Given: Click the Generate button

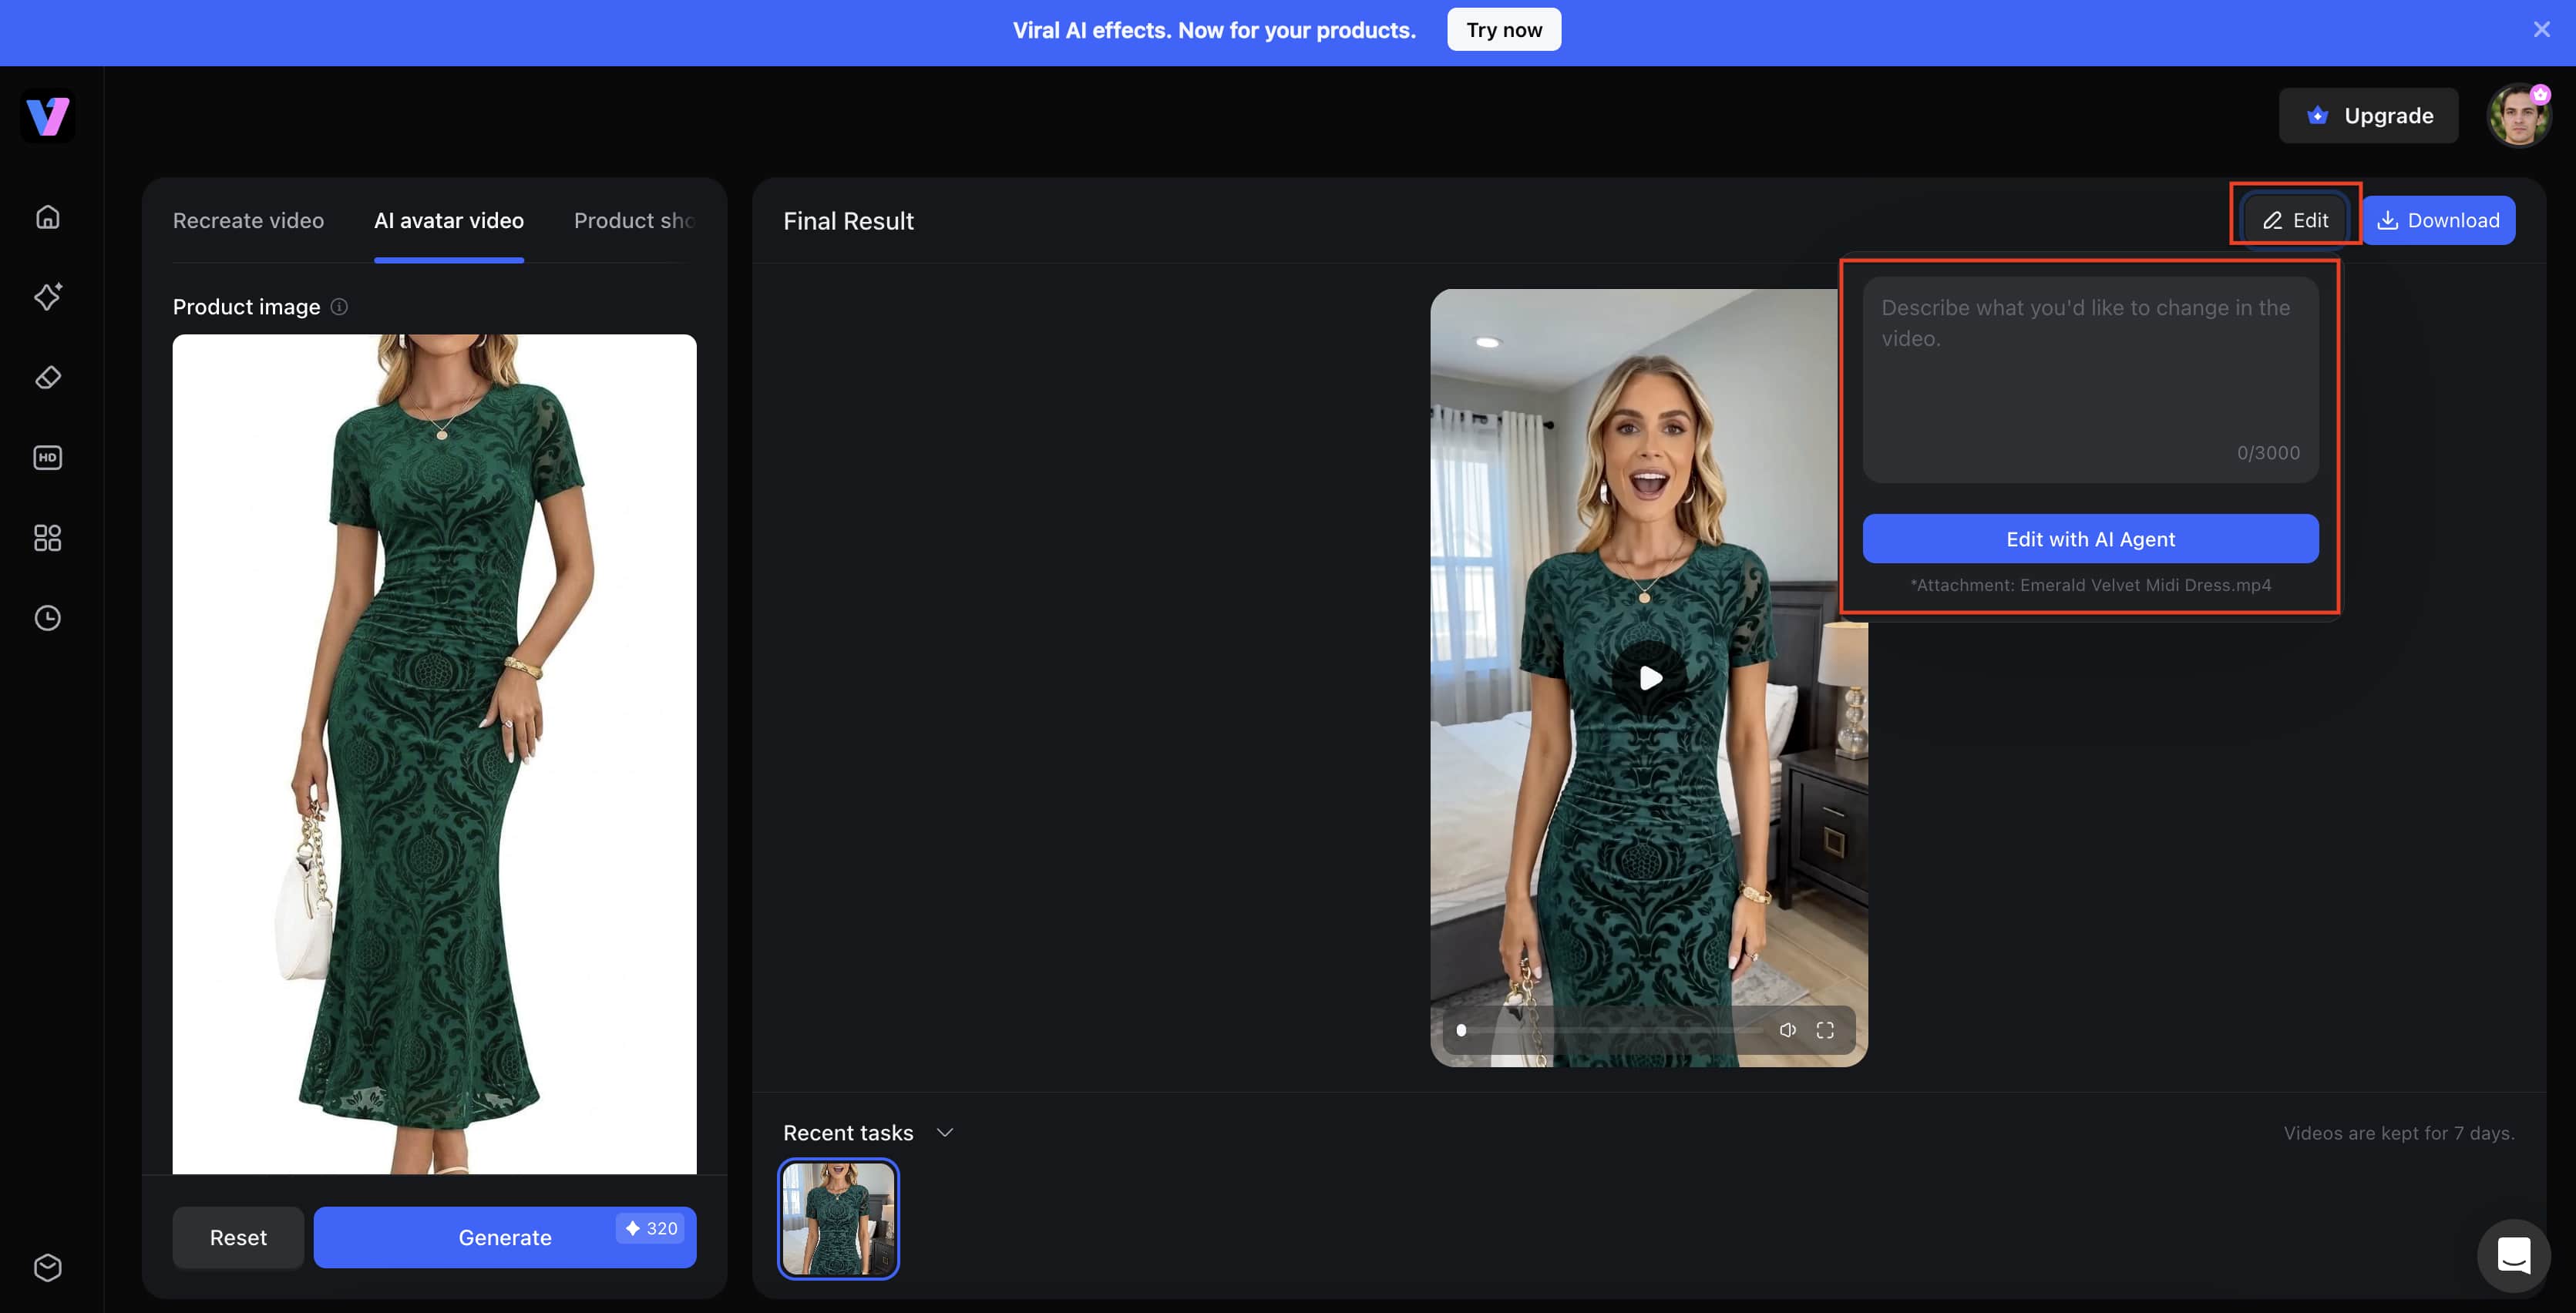Looking at the screenshot, I should 504,1237.
